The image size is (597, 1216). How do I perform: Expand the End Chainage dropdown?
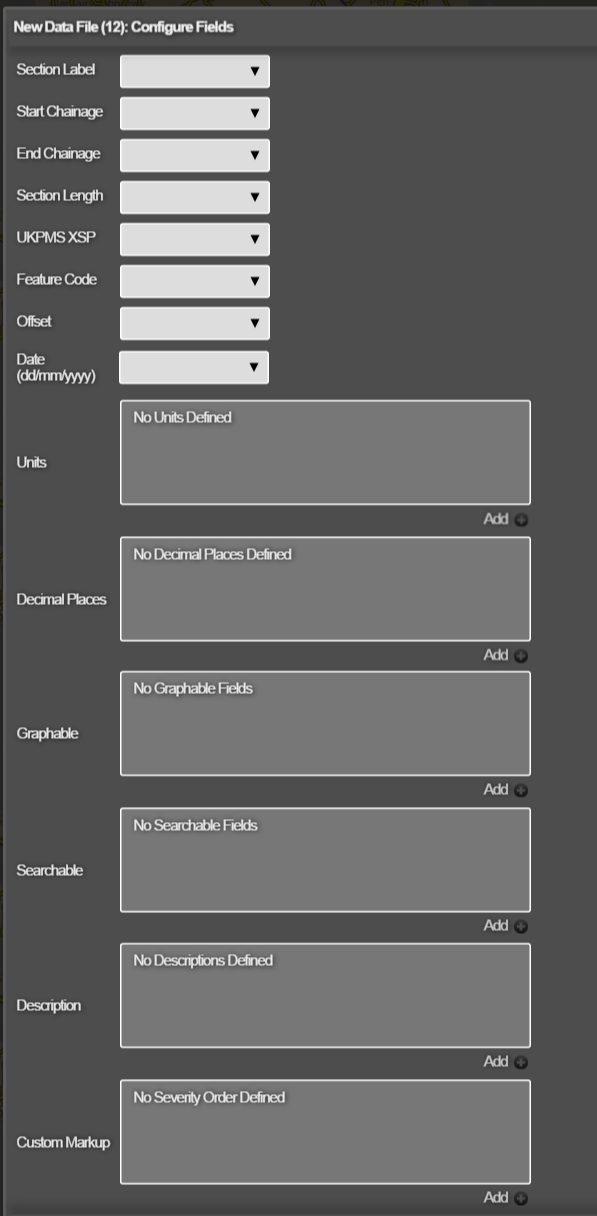(x=195, y=155)
